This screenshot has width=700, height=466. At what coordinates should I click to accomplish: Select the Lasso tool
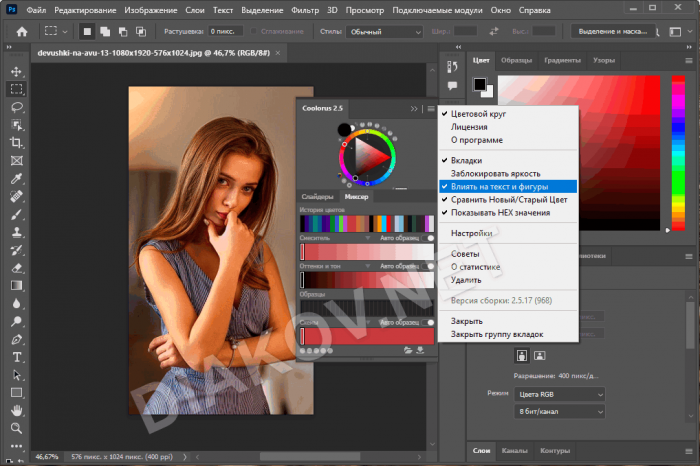tap(17, 107)
